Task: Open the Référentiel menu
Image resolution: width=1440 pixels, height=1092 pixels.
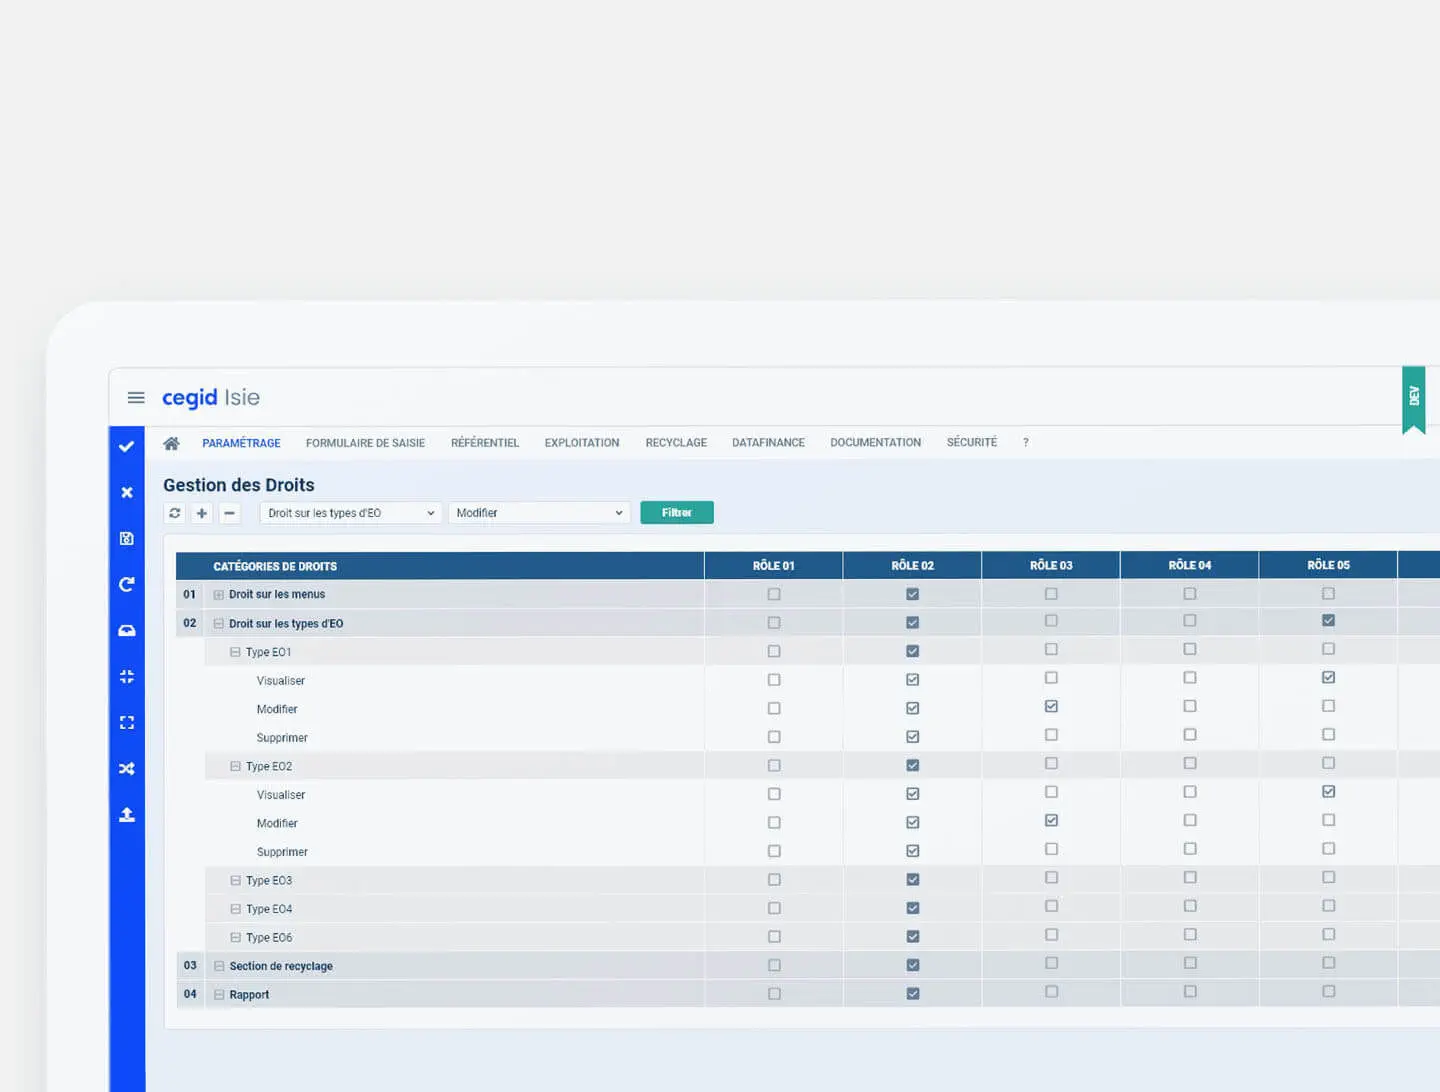Action: coord(484,443)
